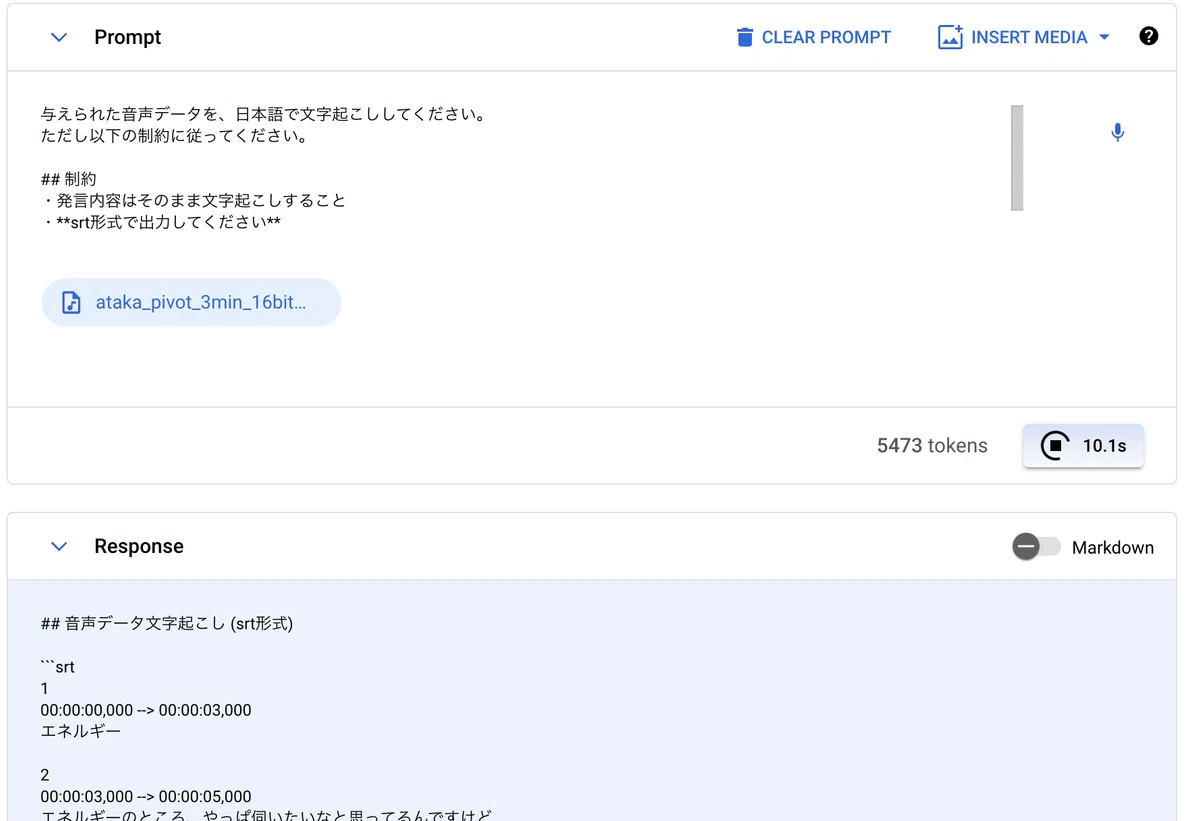Click the '## 音声データ文字起こし (srt形式)' heading
The height and width of the screenshot is (821, 1200).
[x=167, y=624]
